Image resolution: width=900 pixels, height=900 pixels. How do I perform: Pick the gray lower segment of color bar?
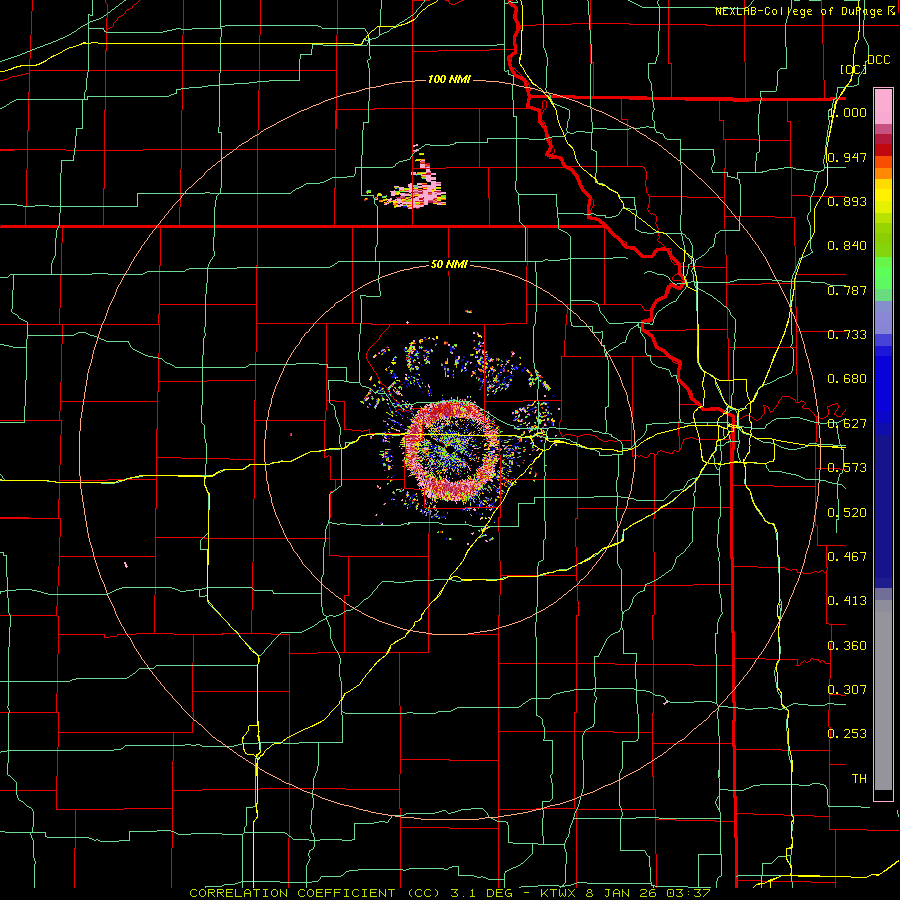(883, 695)
